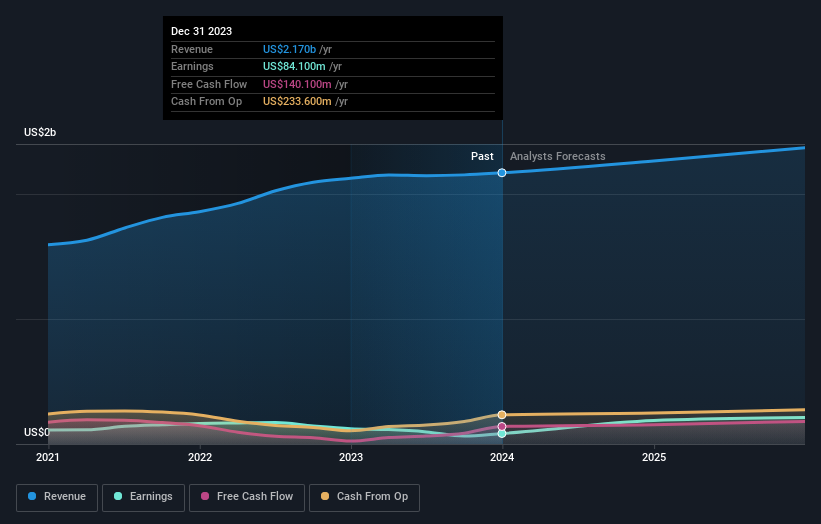Click the Cash From Op marker at 2024
Screen dimensions: 821x524
[502, 415]
